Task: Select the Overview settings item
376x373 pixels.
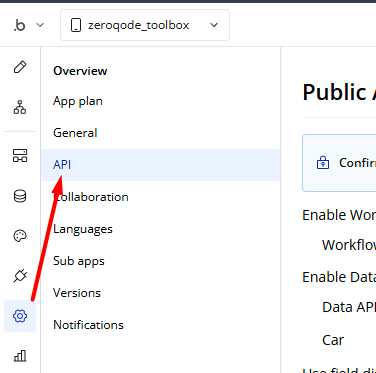Action: (x=80, y=71)
